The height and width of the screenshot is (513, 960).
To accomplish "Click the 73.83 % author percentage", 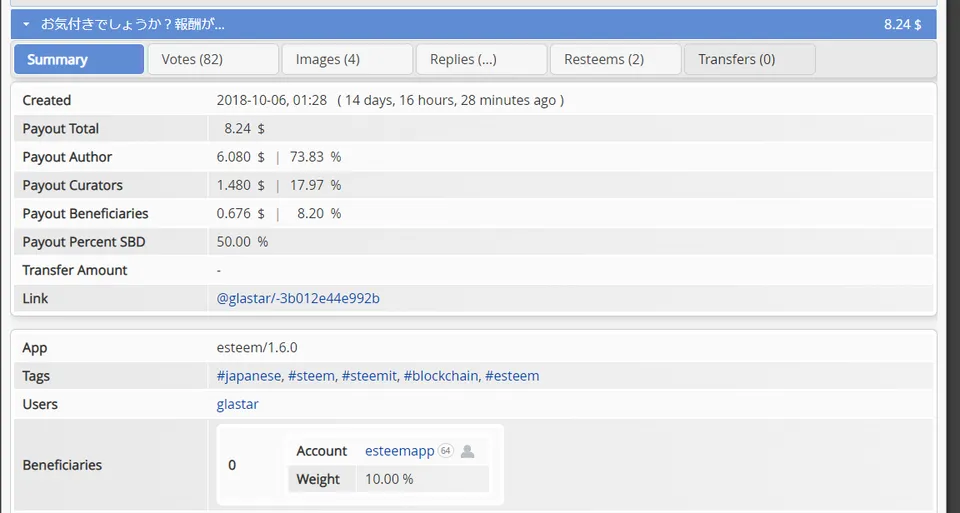I will pyautogui.click(x=315, y=157).
